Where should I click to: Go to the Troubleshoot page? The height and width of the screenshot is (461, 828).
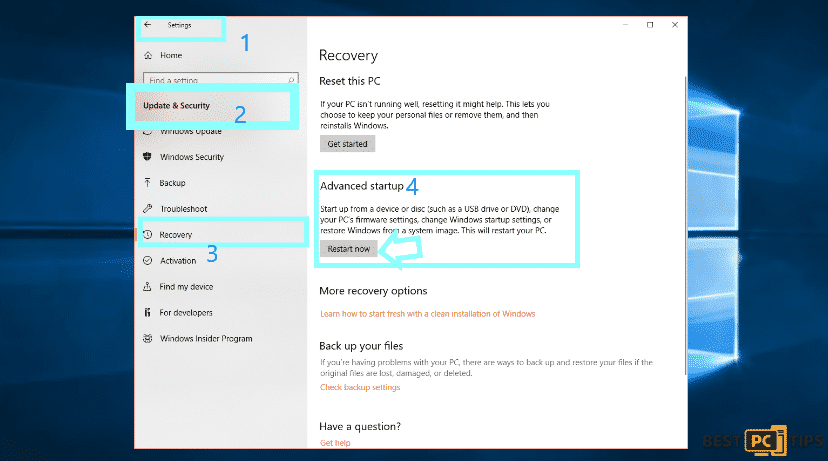point(184,209)
